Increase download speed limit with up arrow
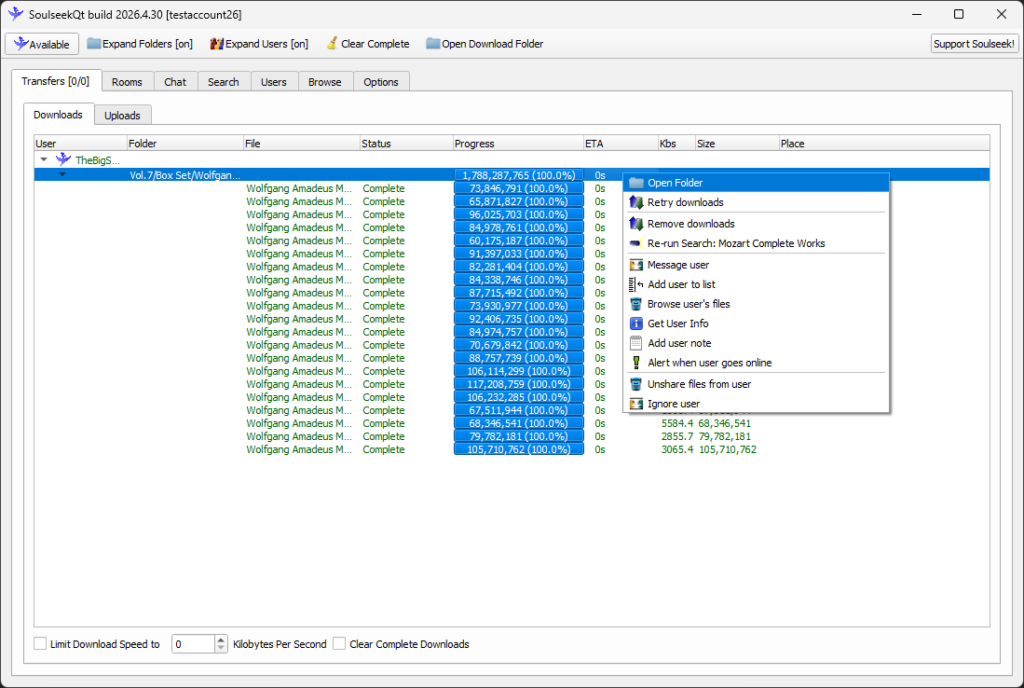 tap(221, 640)
